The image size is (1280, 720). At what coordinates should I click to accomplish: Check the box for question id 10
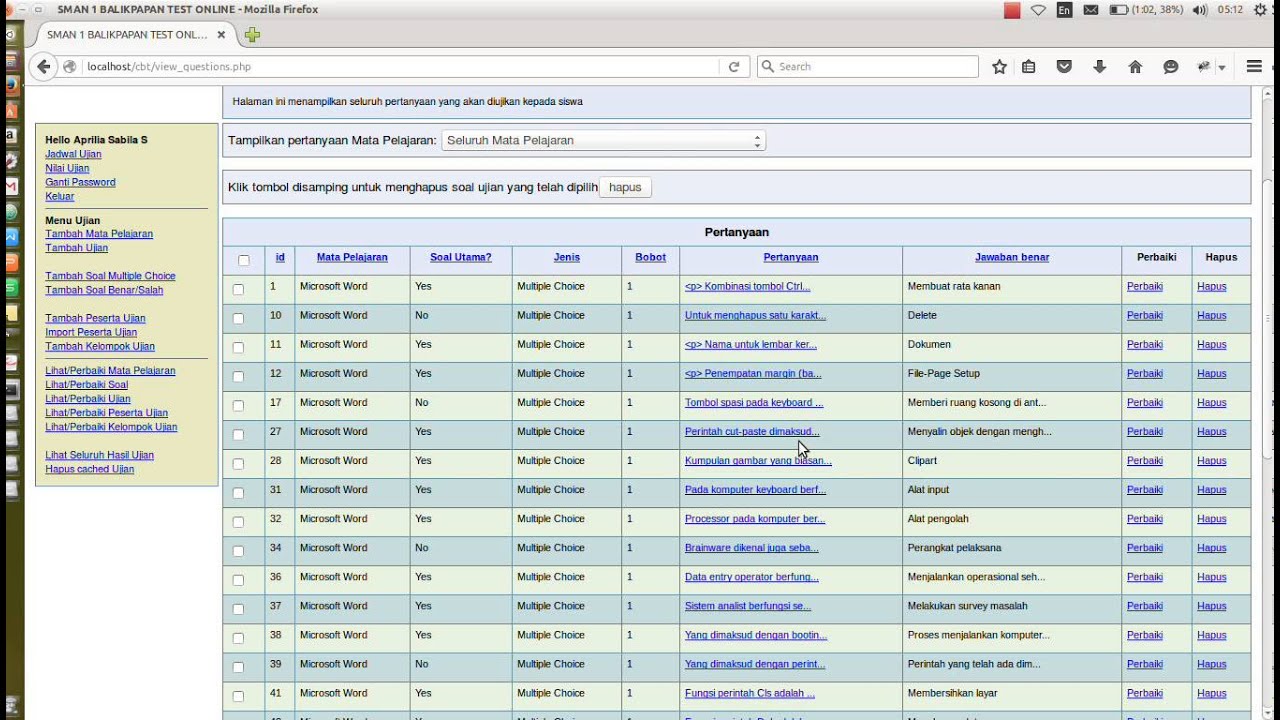(238, 318)
